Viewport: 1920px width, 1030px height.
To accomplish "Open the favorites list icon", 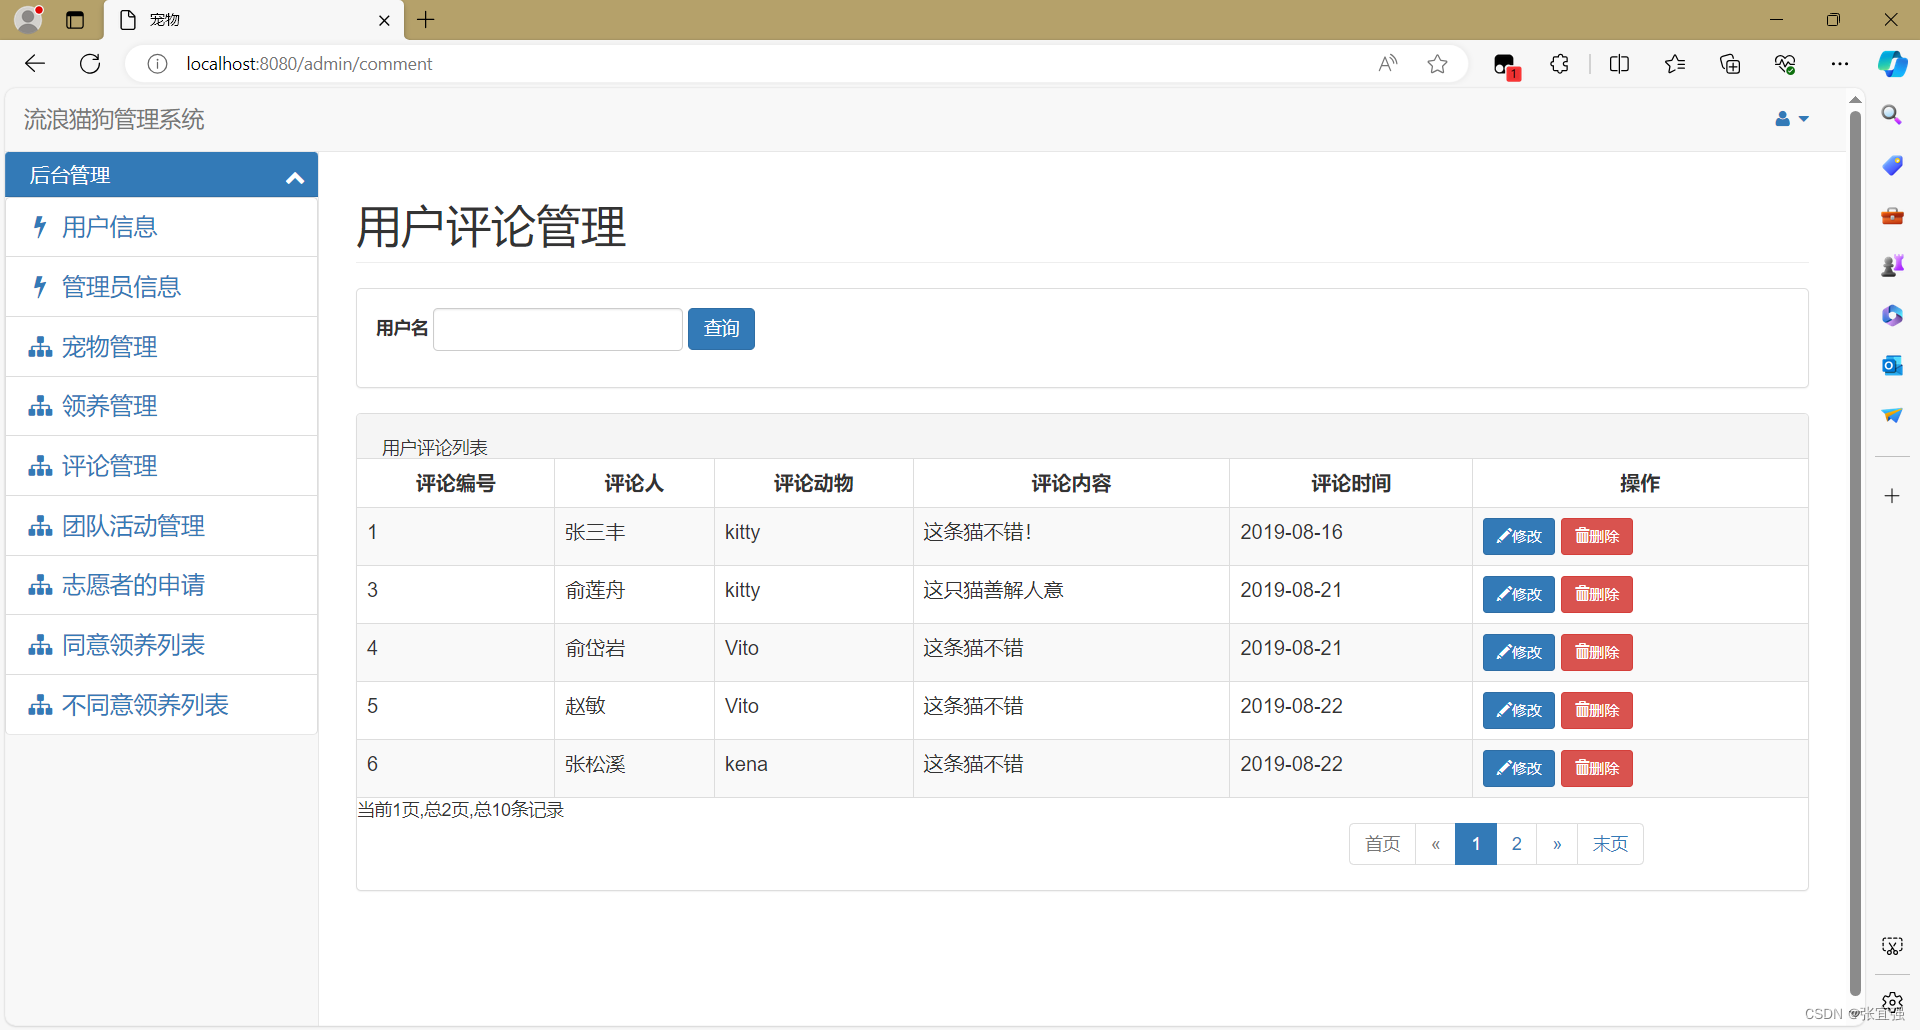I will click(1675, 64).
